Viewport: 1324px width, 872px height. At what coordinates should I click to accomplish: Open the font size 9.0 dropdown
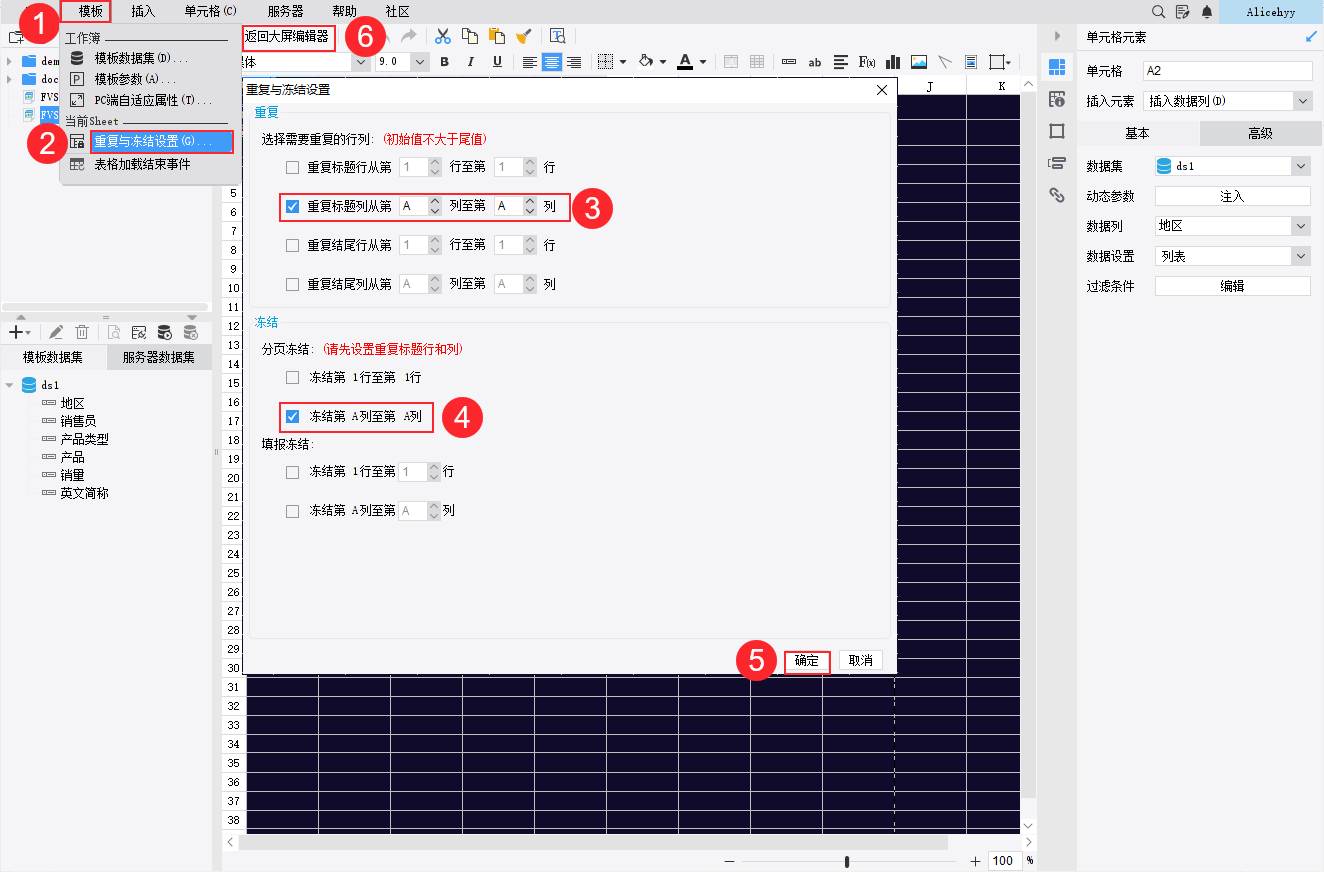click(419, 62)
